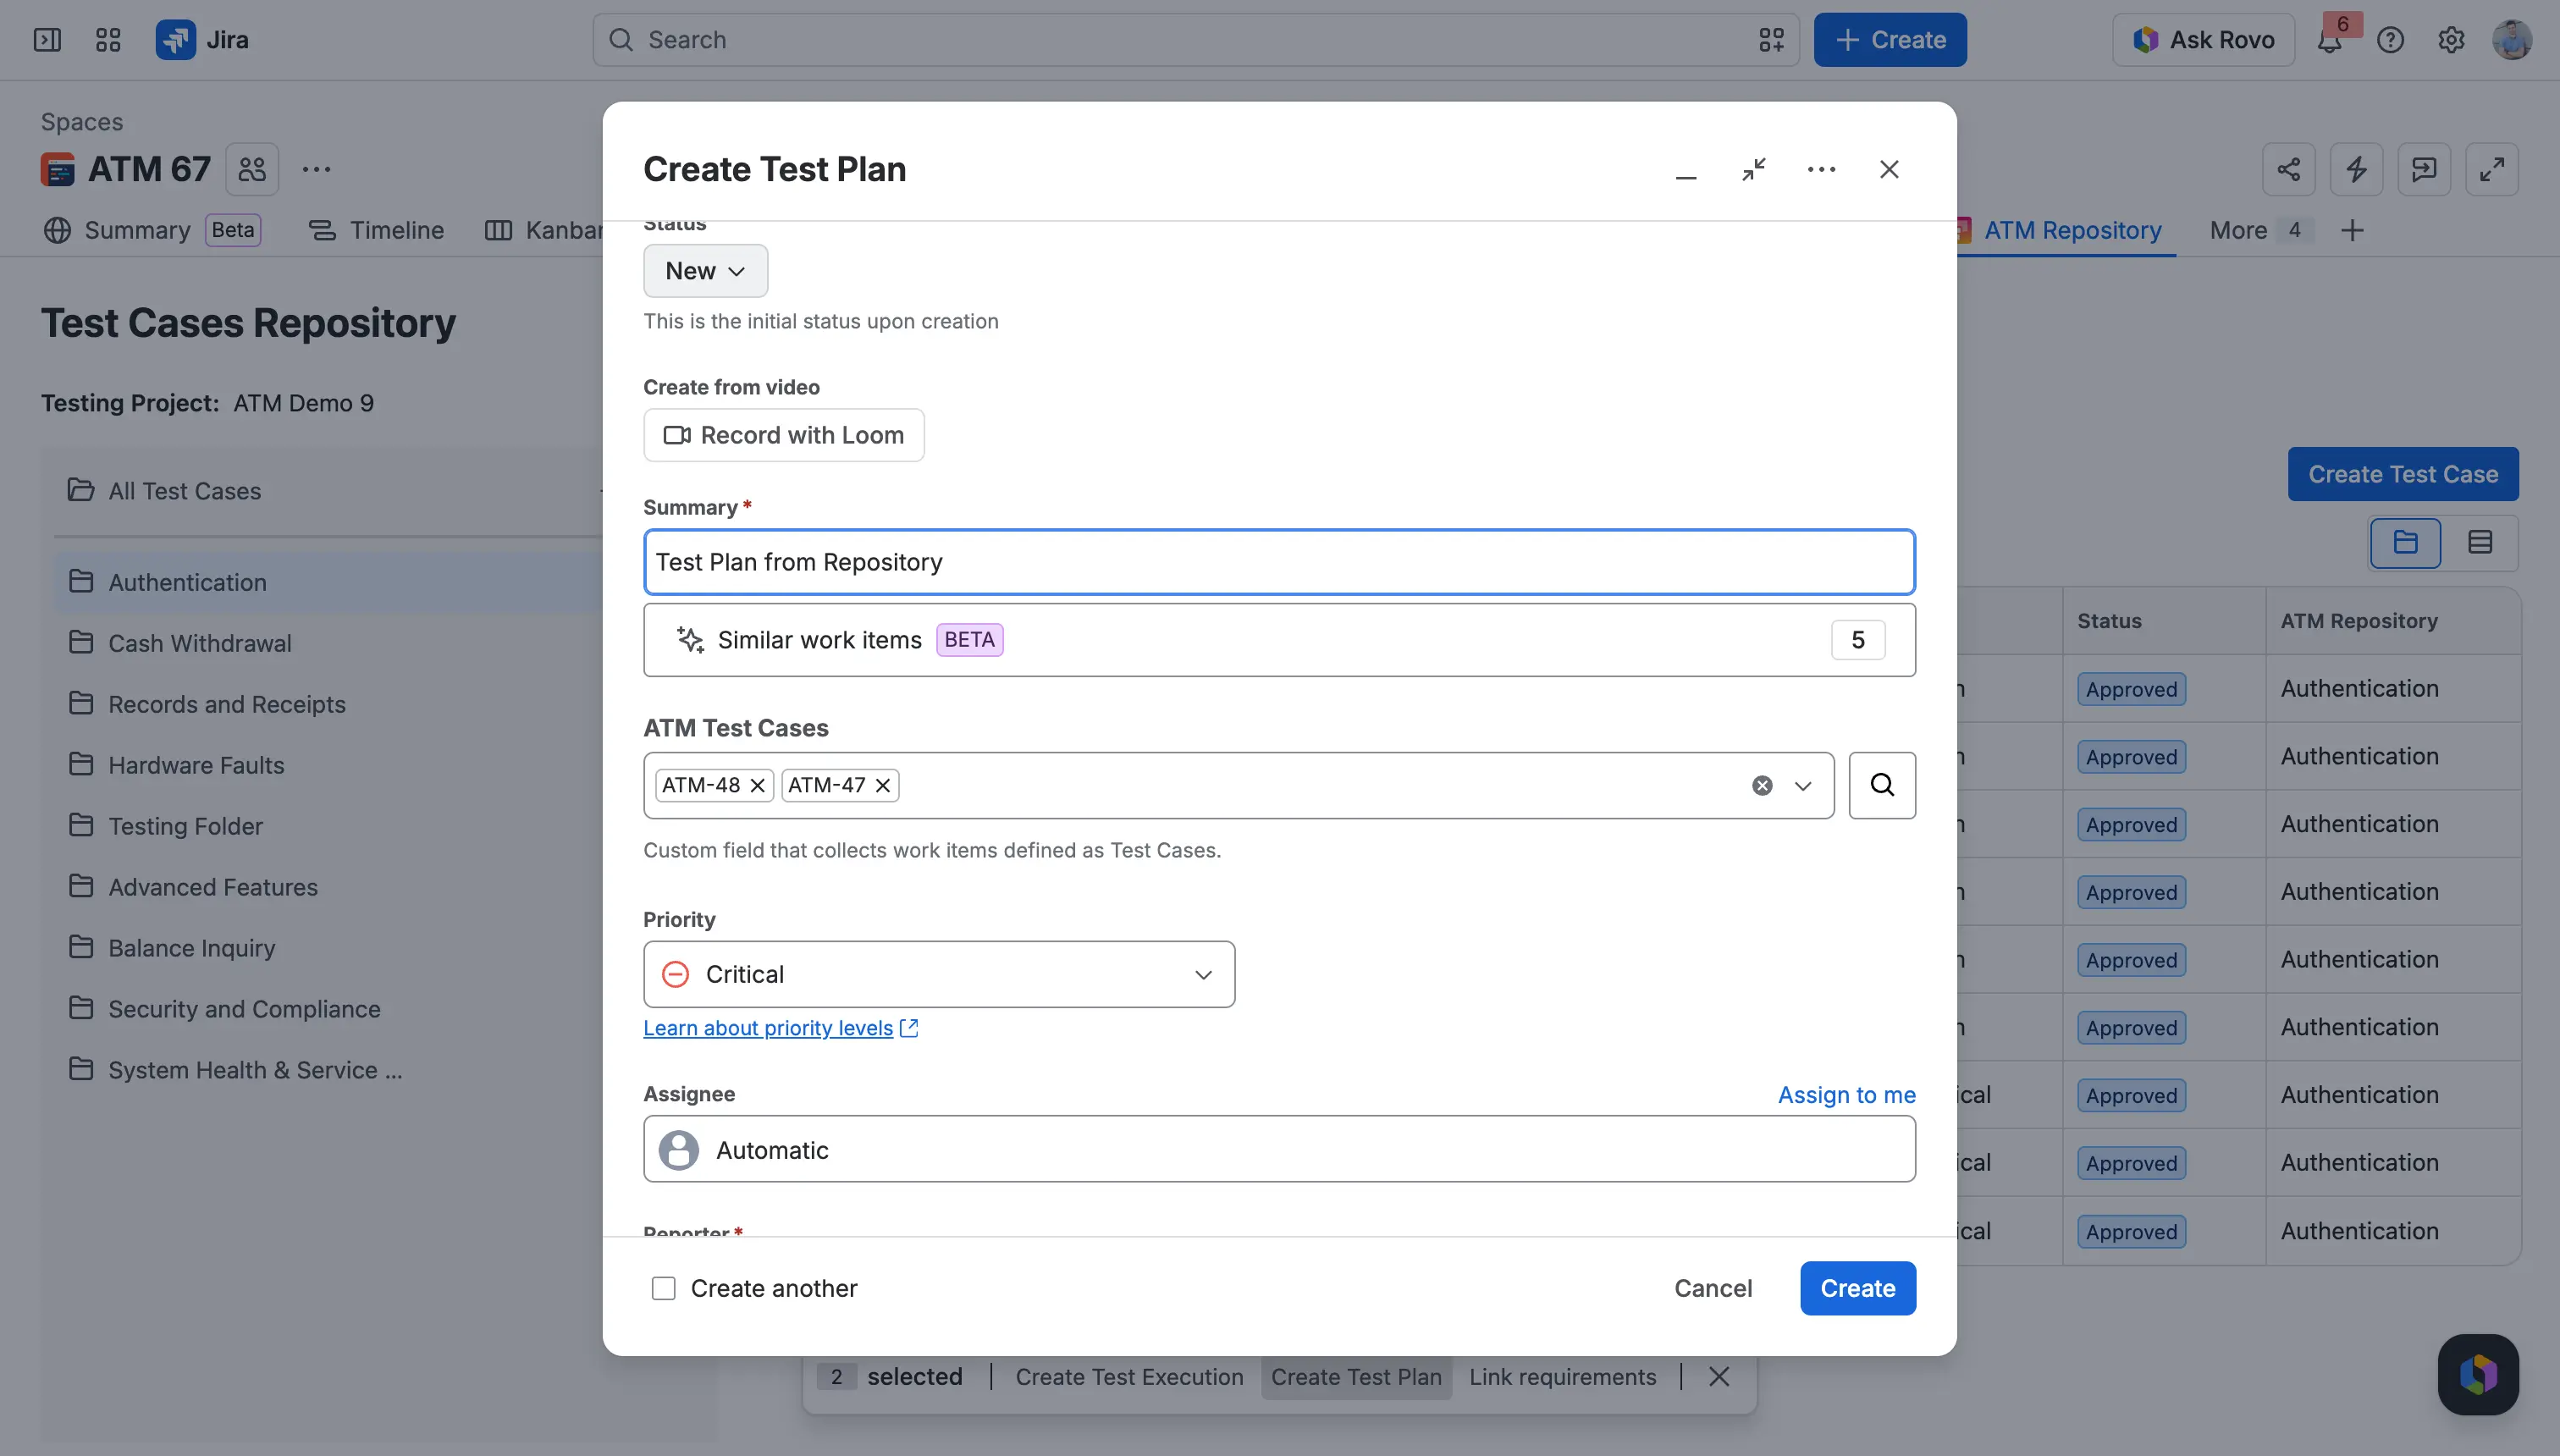This screenshot has height=1456, width=2560.
Task: Click Record with Loom button
Action: click(x=784, y=435)
